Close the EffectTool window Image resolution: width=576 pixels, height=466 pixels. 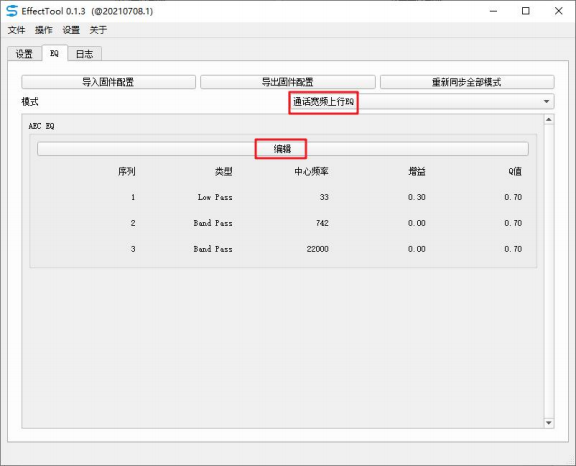558,11
